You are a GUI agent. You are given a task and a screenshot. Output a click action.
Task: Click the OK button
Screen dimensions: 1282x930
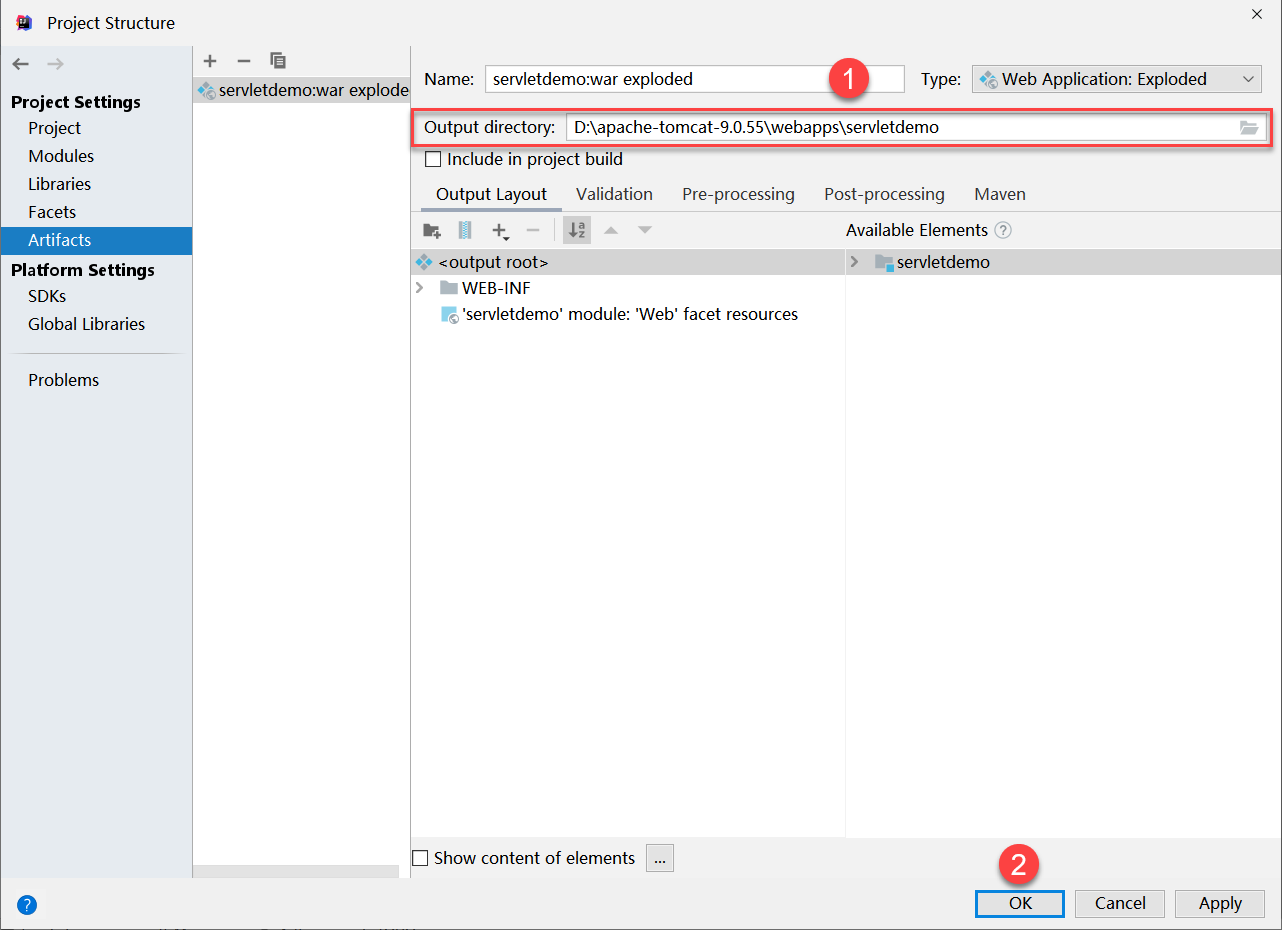click(1020, 903)
